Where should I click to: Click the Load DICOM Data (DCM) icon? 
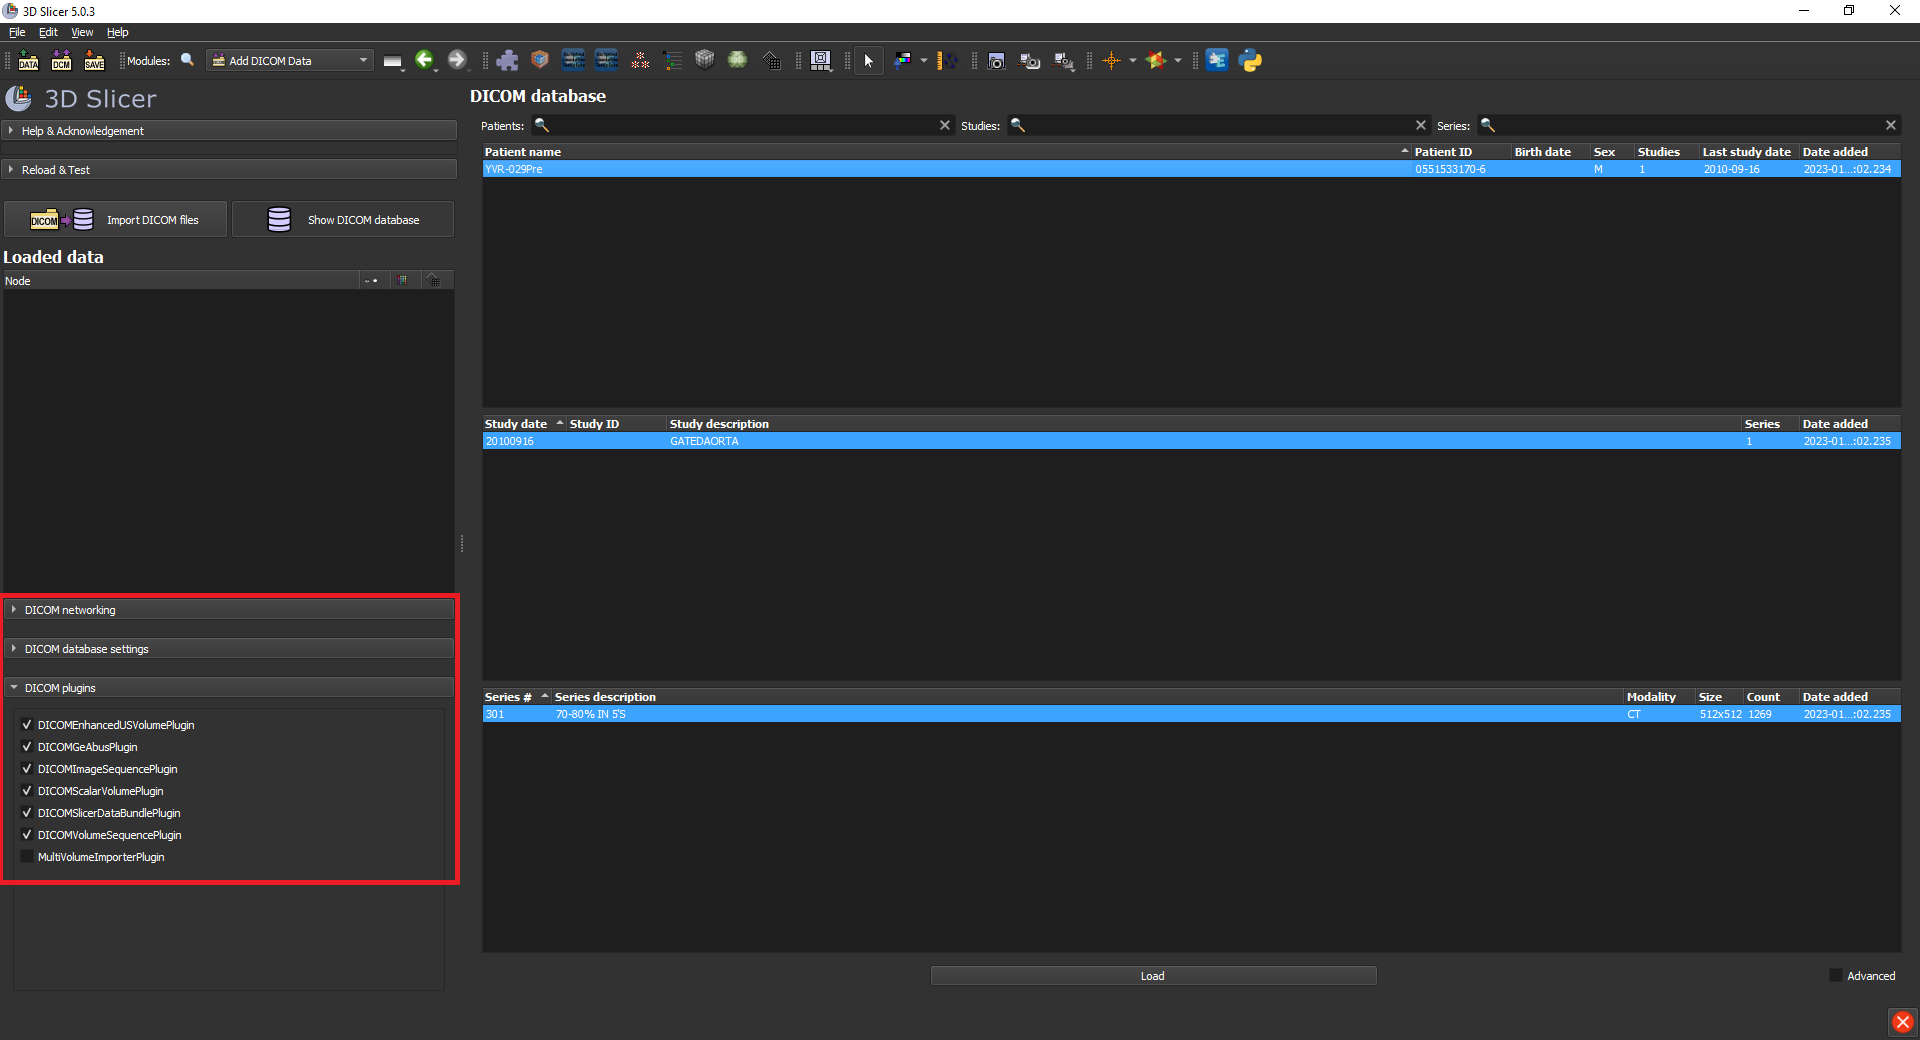pyautogui.click(x=61, y=60)
